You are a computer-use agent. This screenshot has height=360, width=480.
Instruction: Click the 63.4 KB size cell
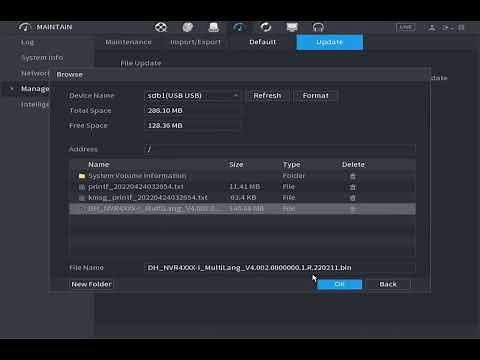pos(243,198)
